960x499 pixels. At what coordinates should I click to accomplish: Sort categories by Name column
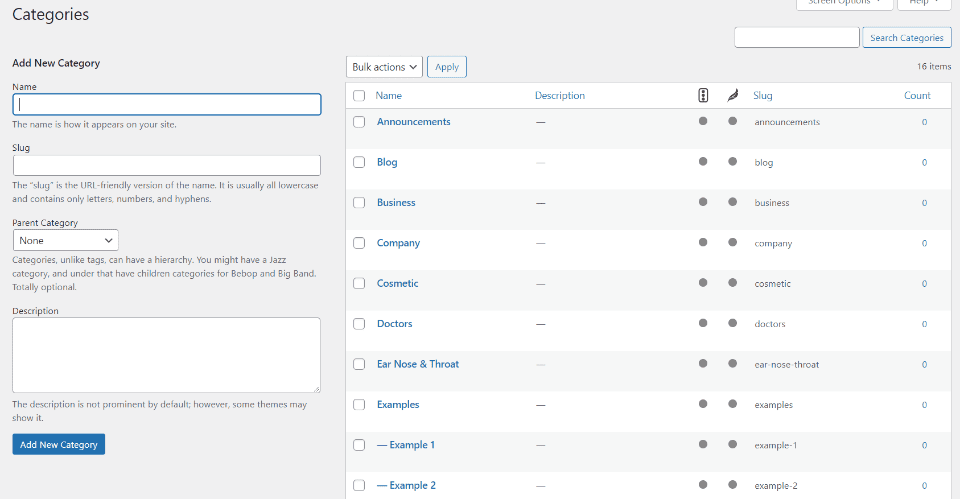(x=389, y=96)
